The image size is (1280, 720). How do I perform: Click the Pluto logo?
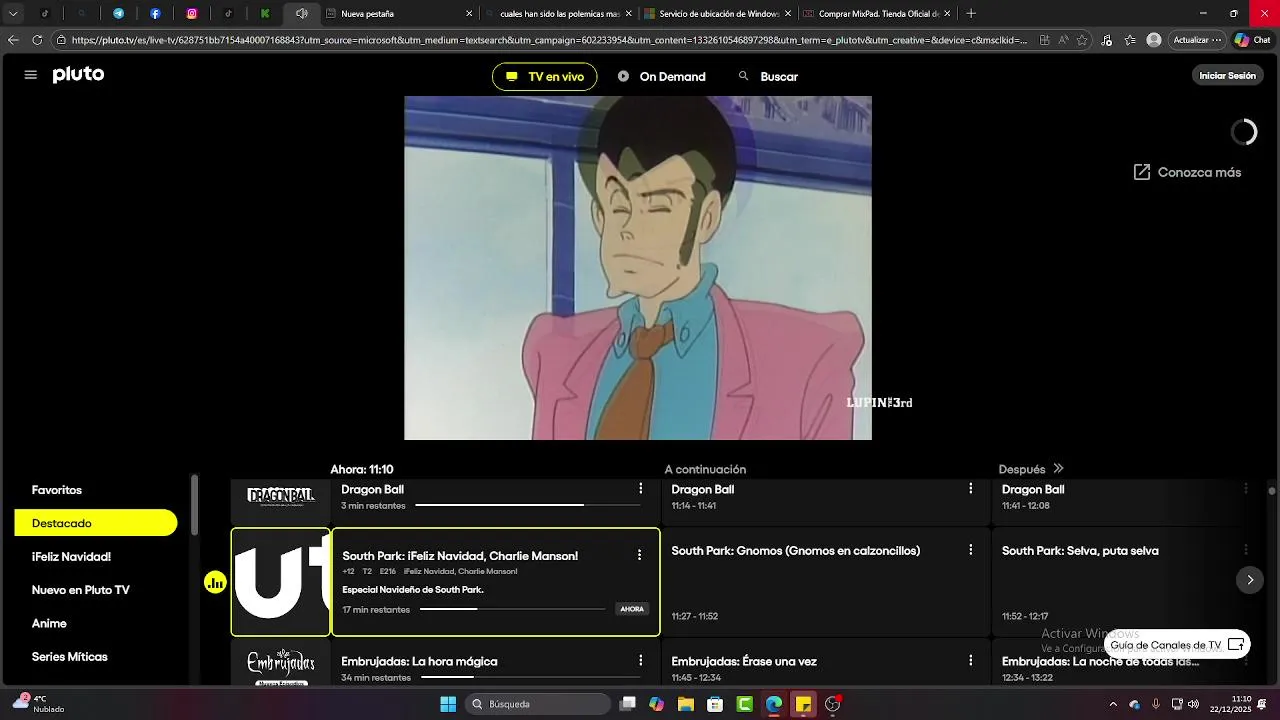click(78, 75)
